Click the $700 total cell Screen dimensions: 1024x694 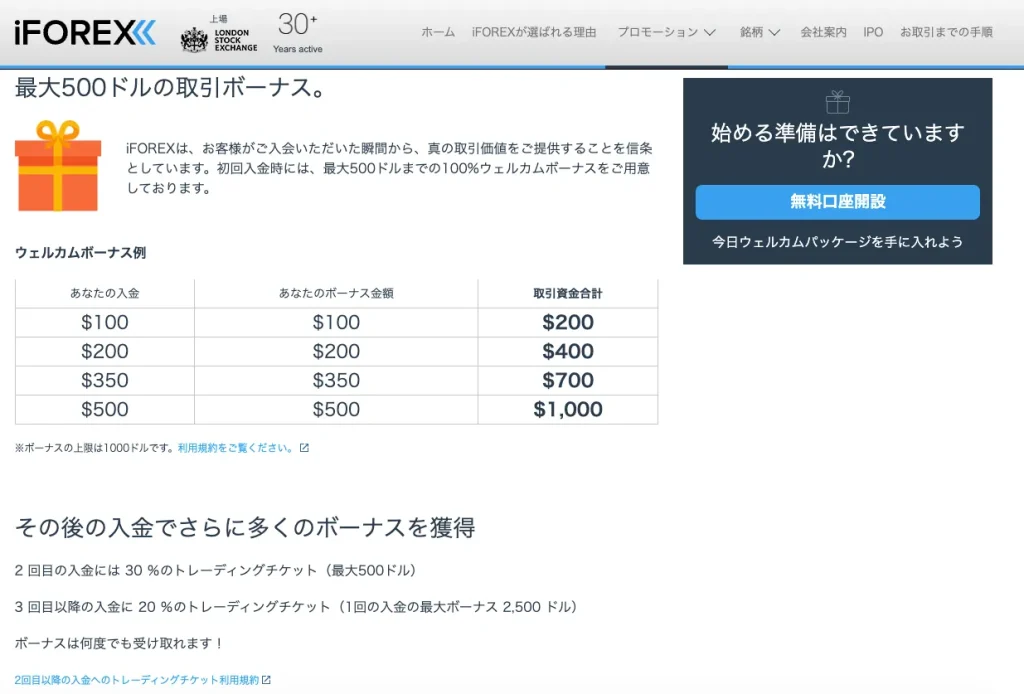pyautogui.click(x=568, y=380)
